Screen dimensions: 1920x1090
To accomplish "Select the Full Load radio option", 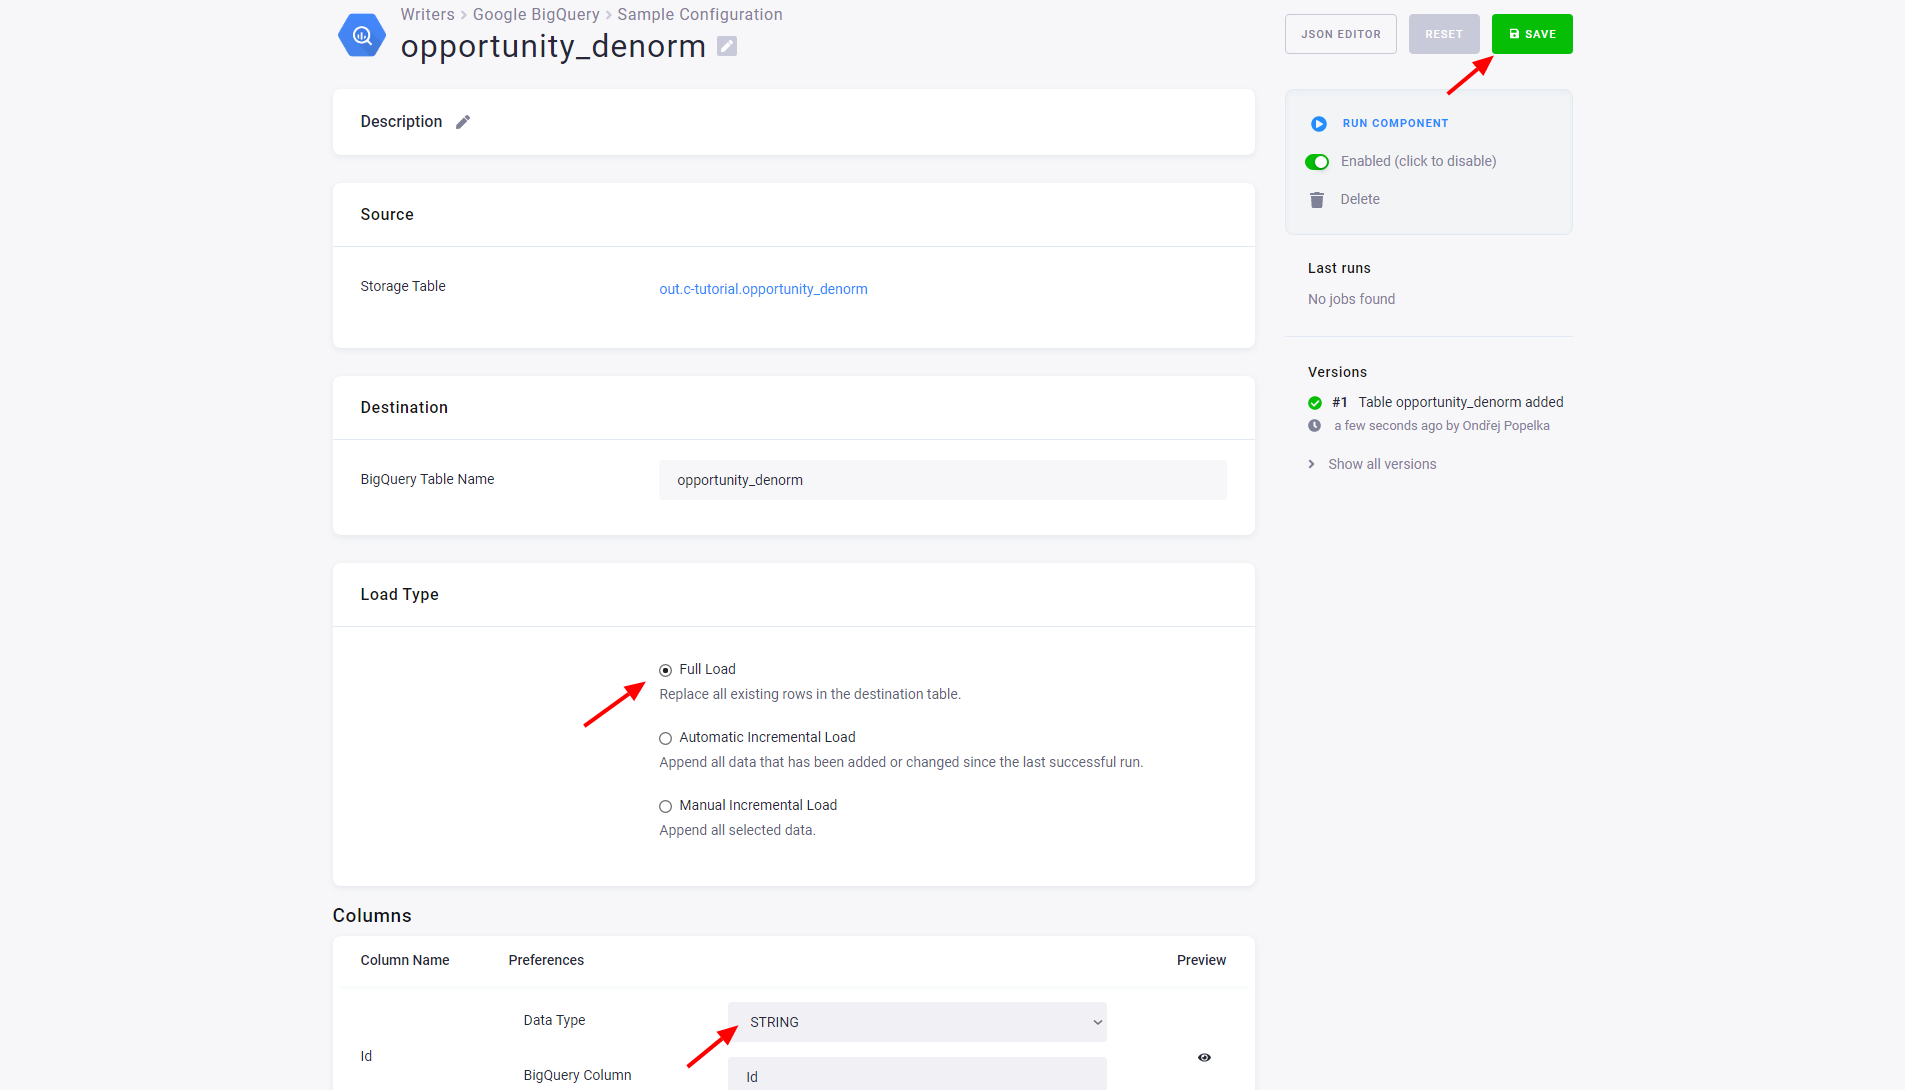I will point(665,670).
